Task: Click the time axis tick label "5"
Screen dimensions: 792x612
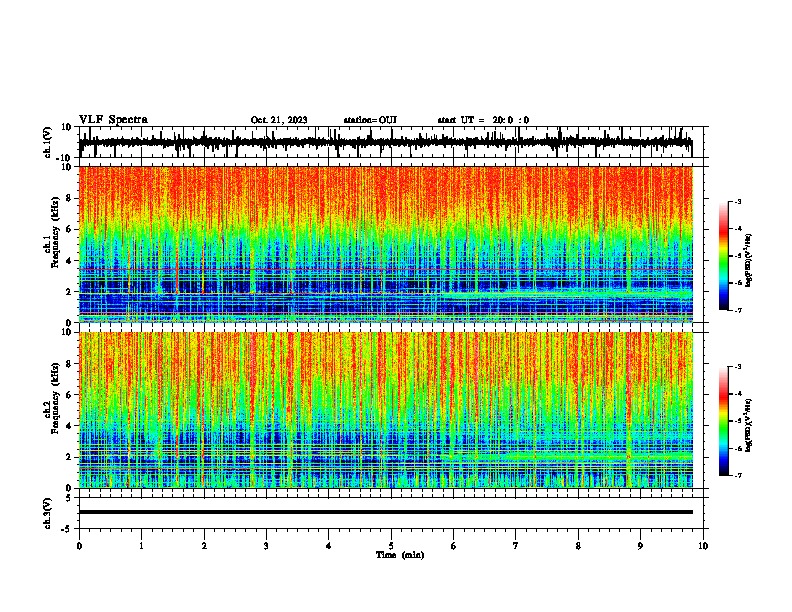Action: [391, 546]
